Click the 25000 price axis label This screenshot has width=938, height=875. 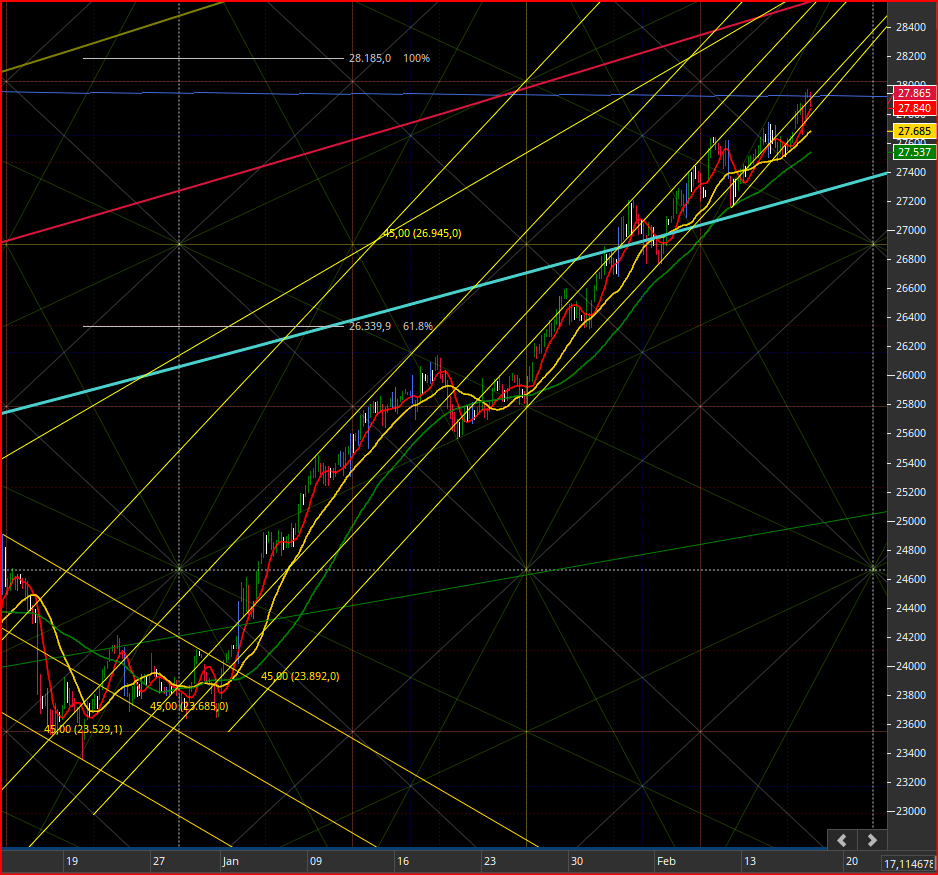(910, 522)
